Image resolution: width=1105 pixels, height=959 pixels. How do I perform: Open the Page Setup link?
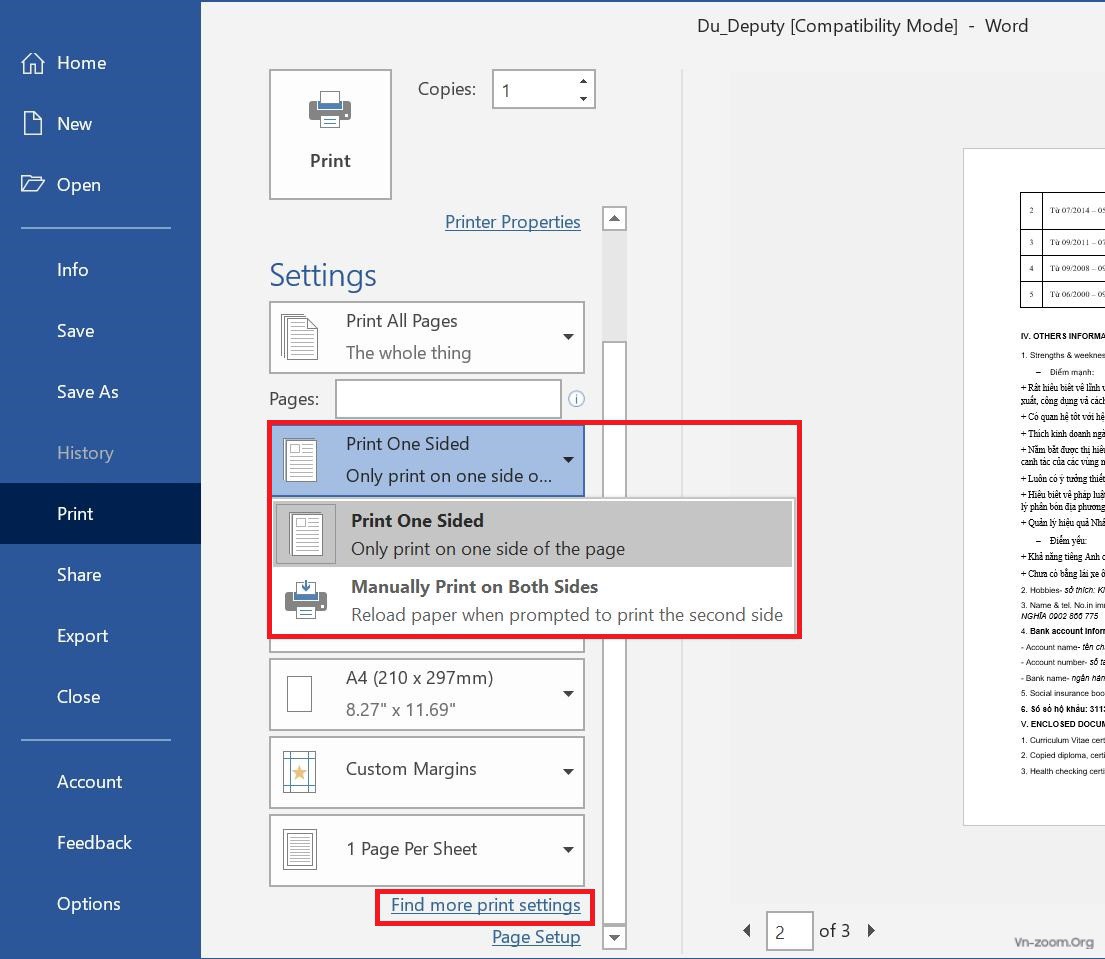pos(536,937)
